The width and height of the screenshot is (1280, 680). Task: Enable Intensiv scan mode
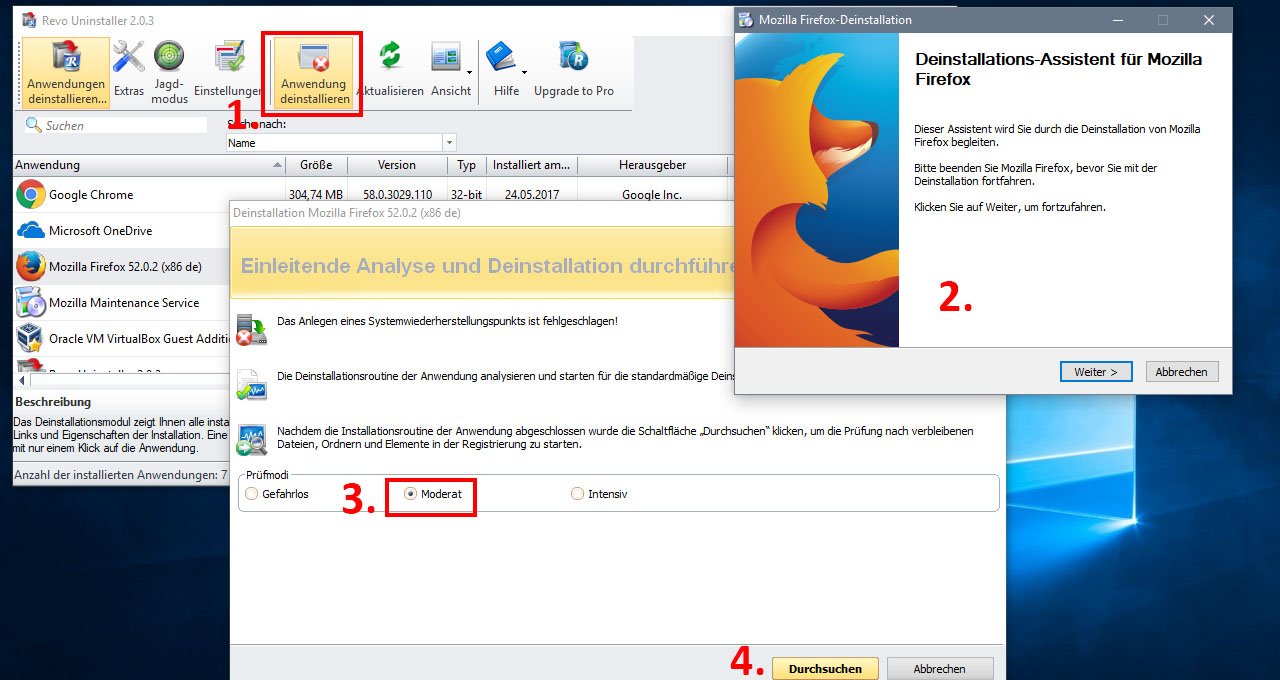[577, 494]
